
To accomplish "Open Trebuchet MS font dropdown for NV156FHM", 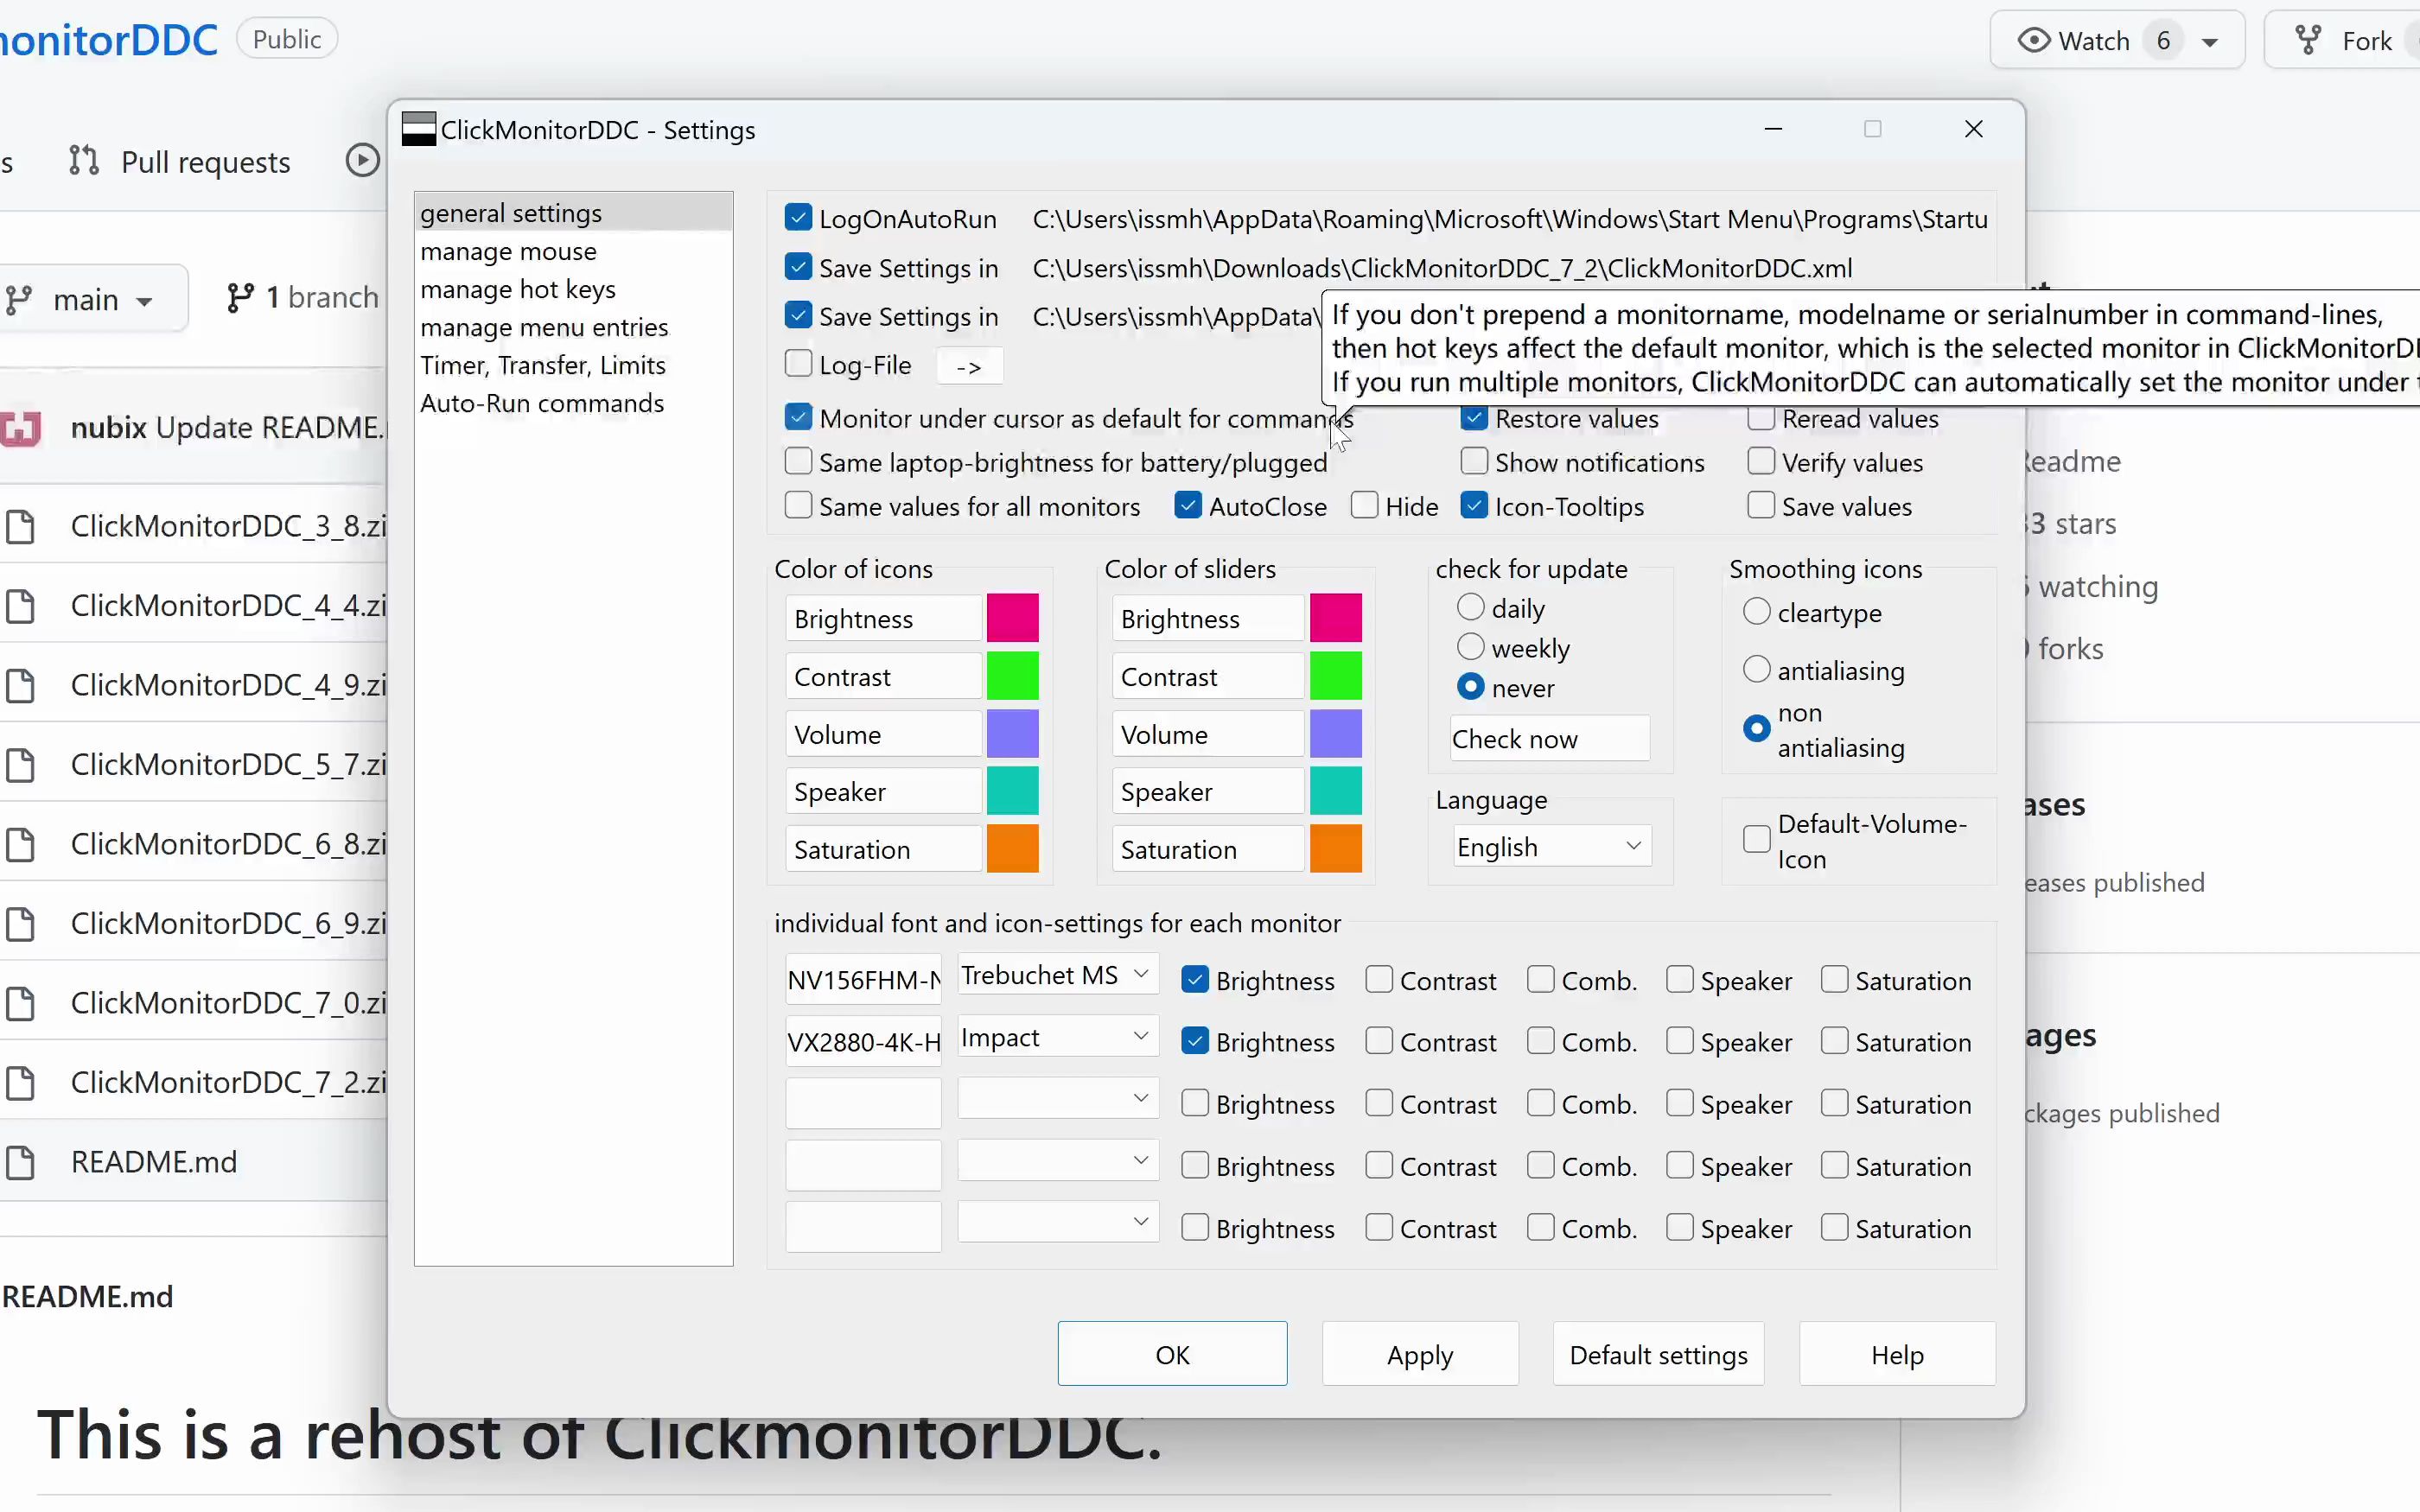I will pyautogui.click(x=1058, y=975).
